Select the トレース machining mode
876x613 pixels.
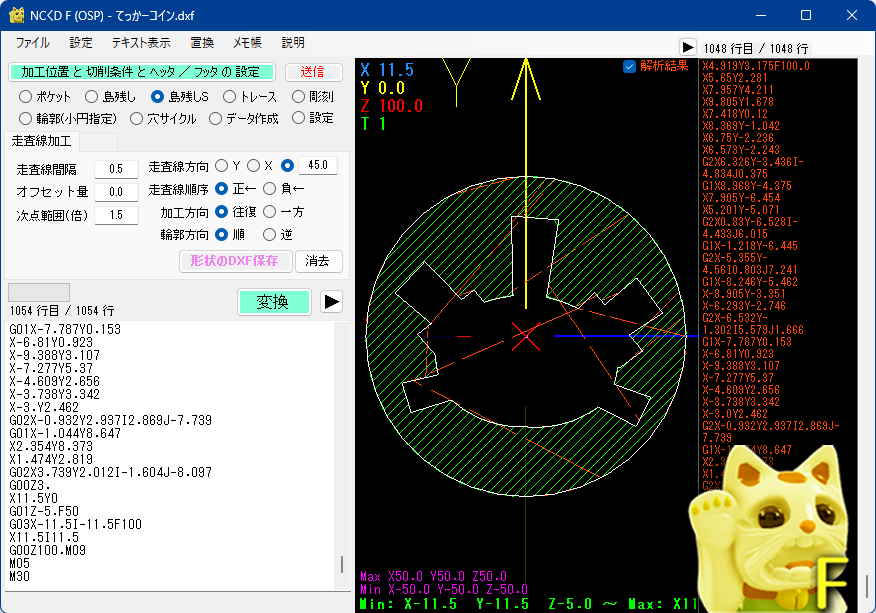231,96
